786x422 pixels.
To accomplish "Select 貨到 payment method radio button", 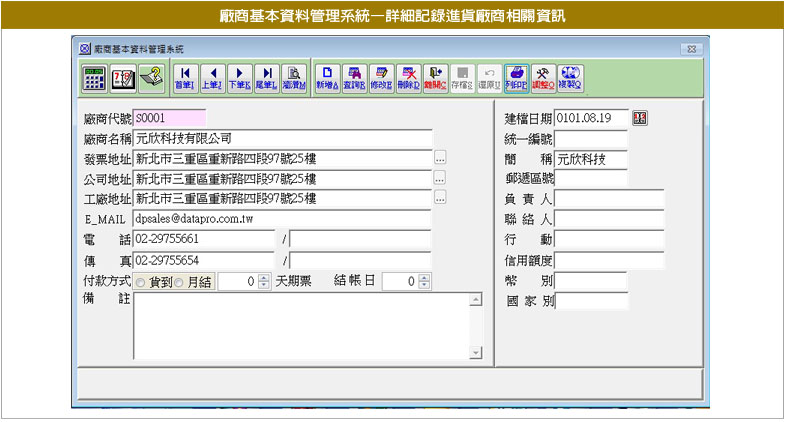I will point(140,282).
